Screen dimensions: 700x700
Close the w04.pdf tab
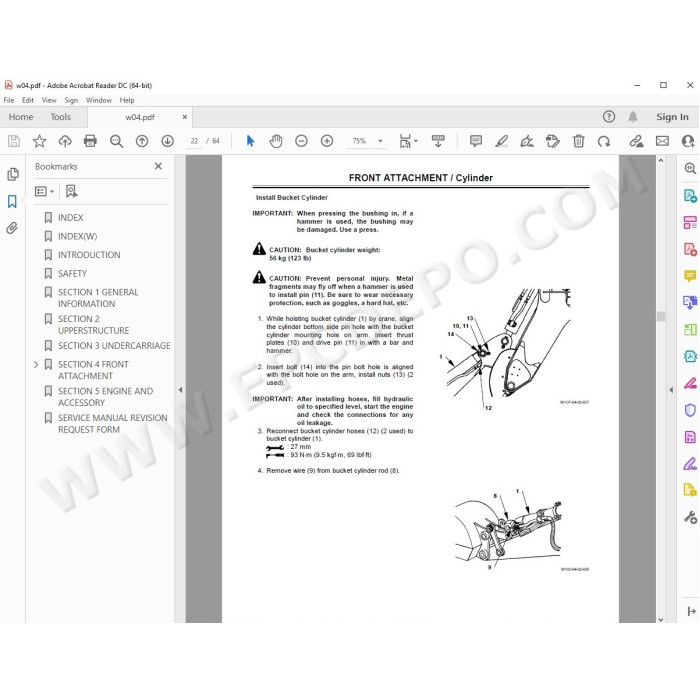(x=184, y=117)
